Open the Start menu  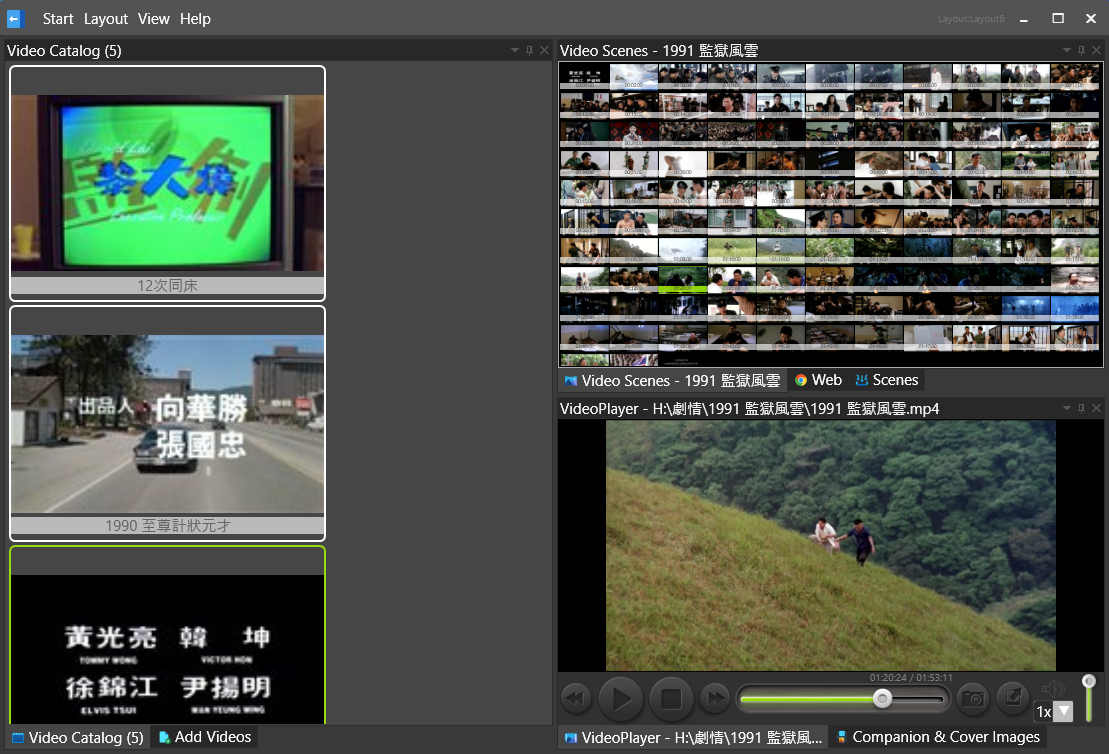(x=58, y=19)
